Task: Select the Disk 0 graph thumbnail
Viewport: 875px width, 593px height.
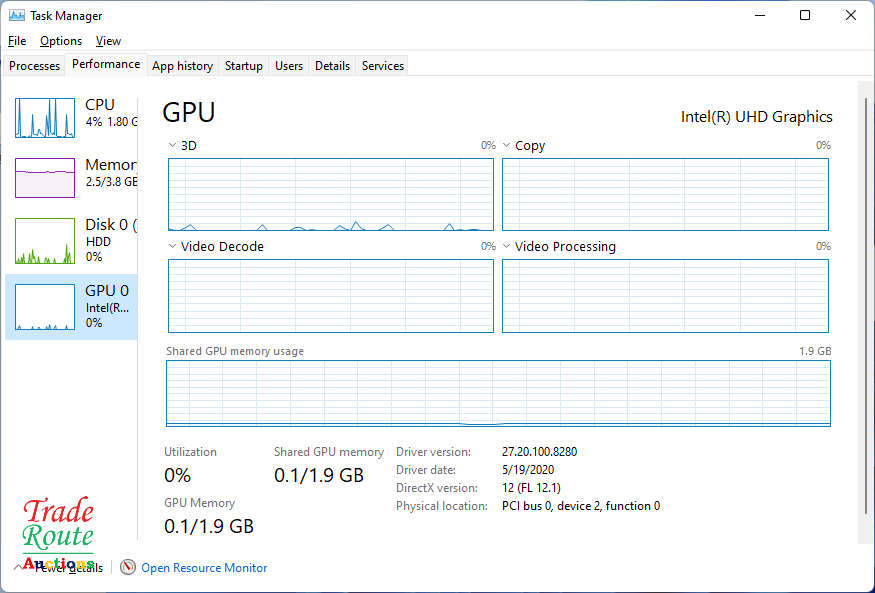Action: click(45, 241)
